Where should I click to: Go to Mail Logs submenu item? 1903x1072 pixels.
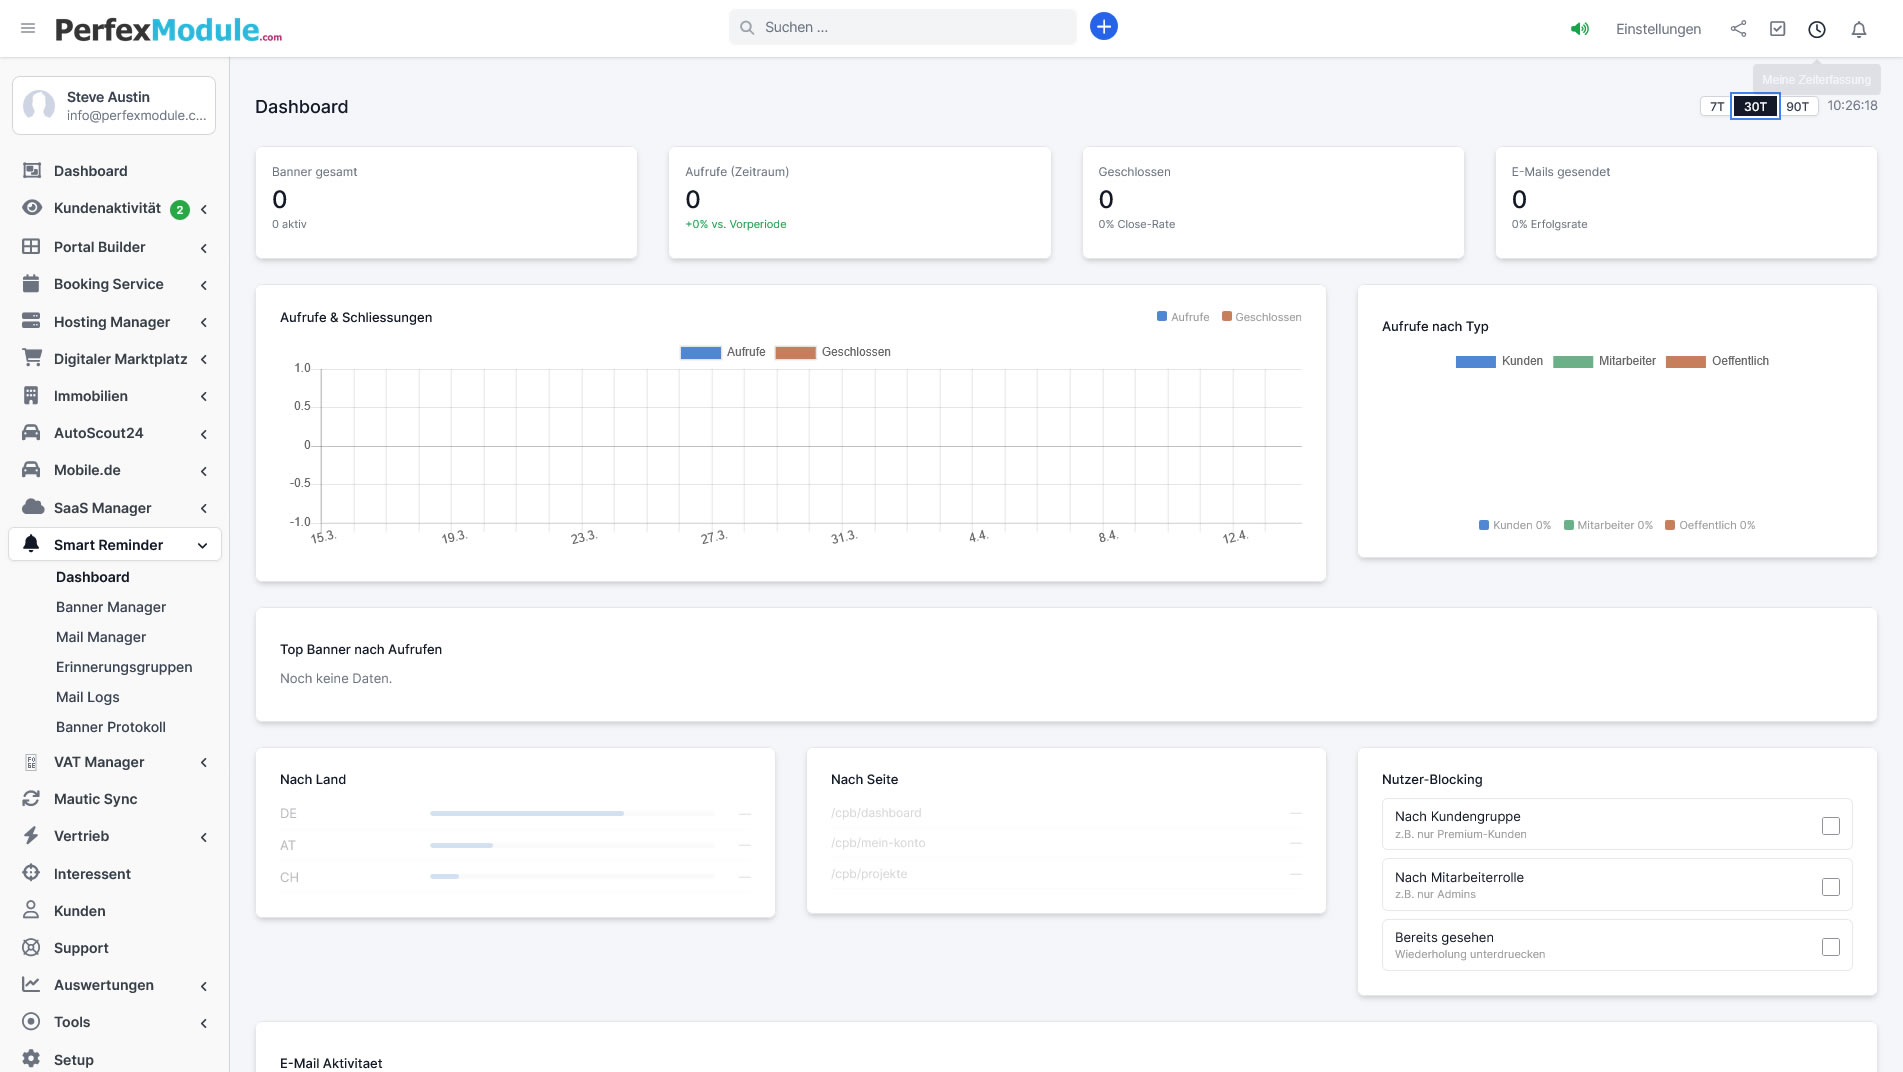tap(88, 697)
